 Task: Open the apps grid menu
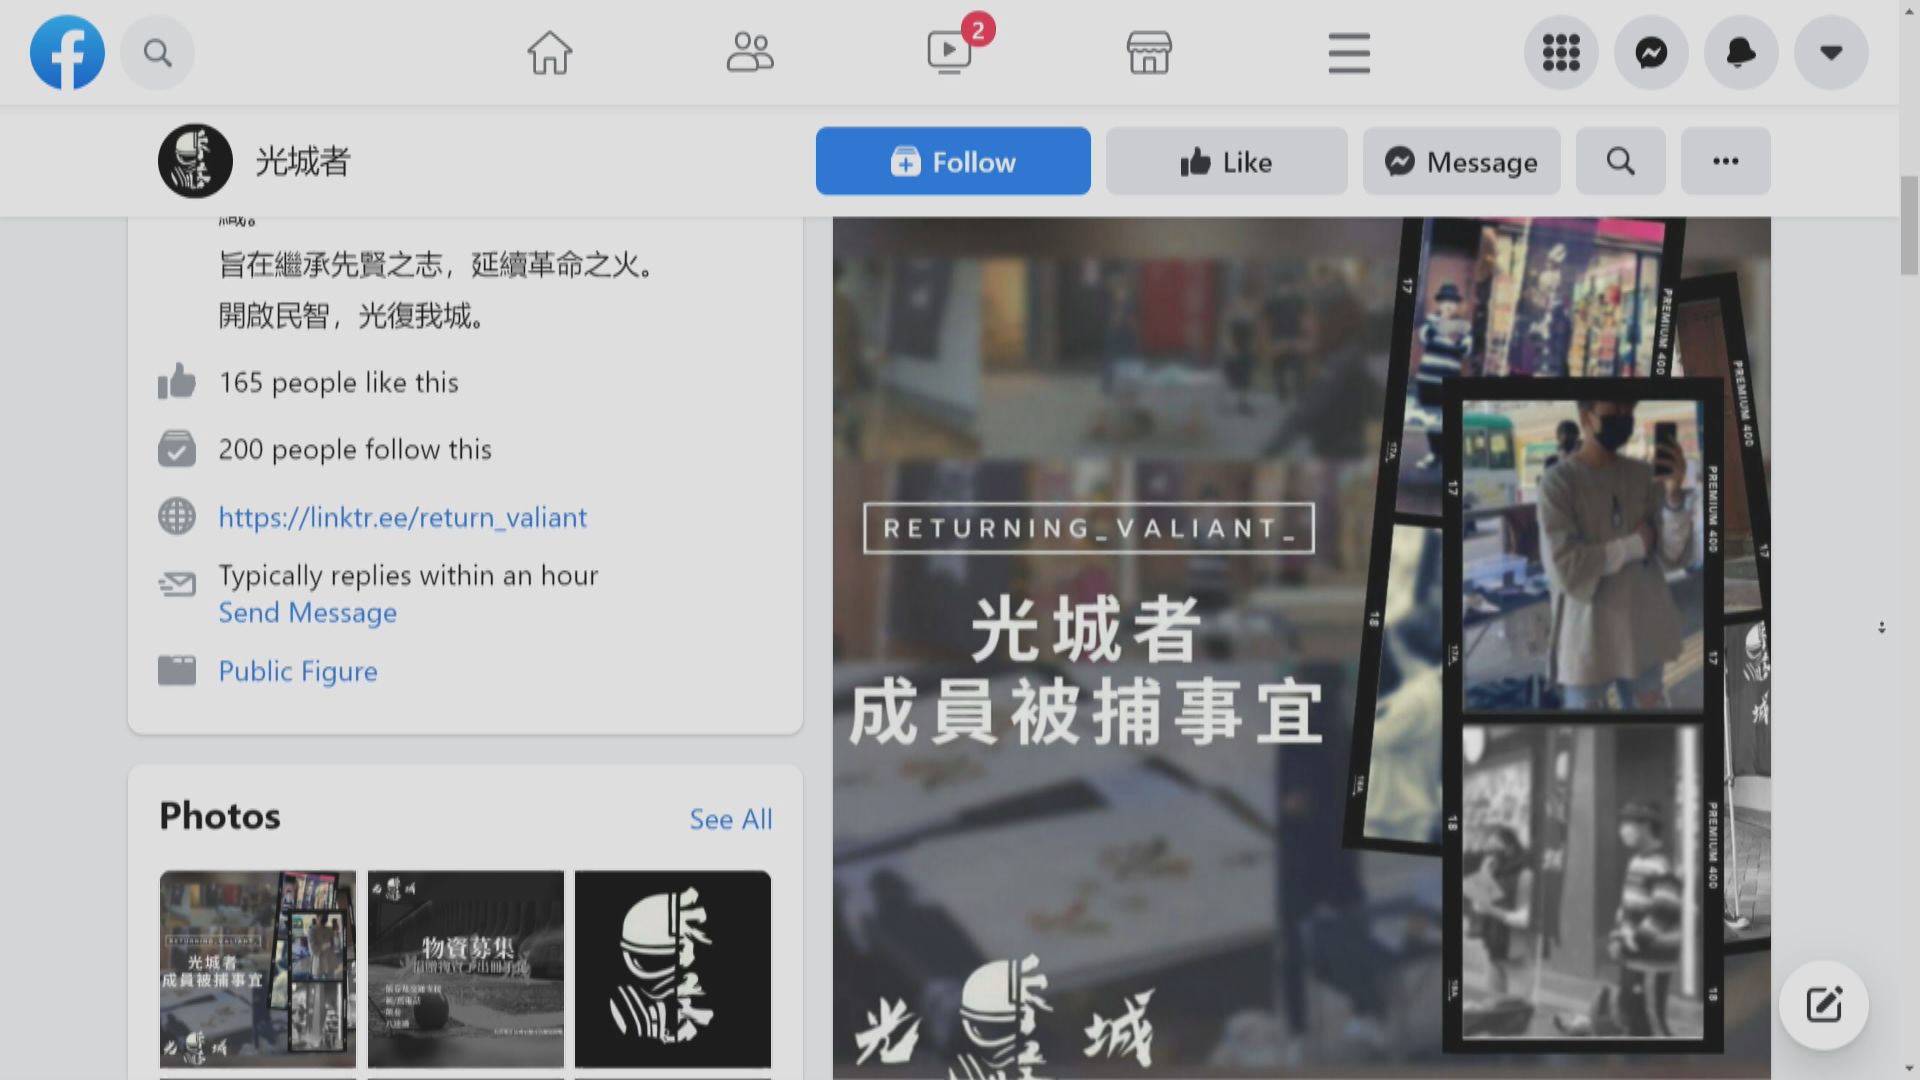coord(1560,53)
